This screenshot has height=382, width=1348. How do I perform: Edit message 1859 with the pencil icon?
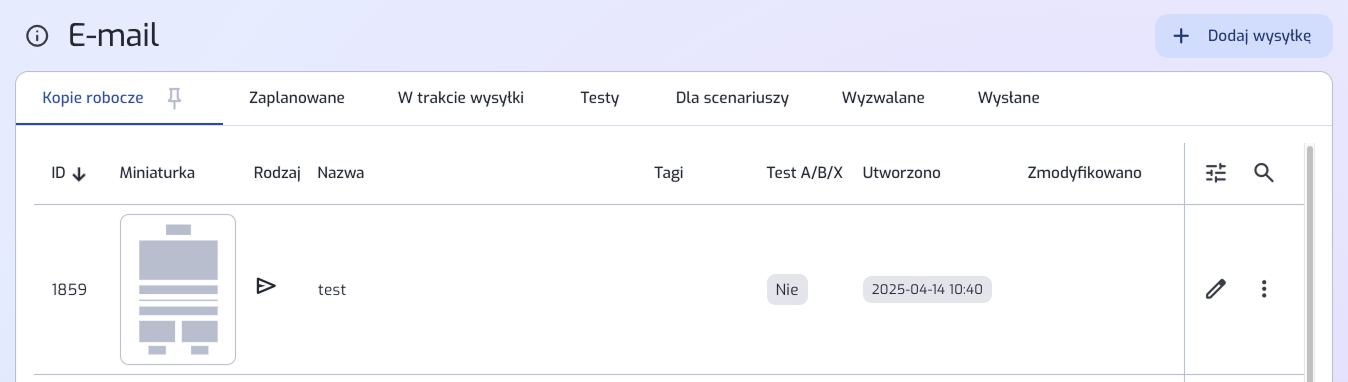click(x=1216, y=289)
